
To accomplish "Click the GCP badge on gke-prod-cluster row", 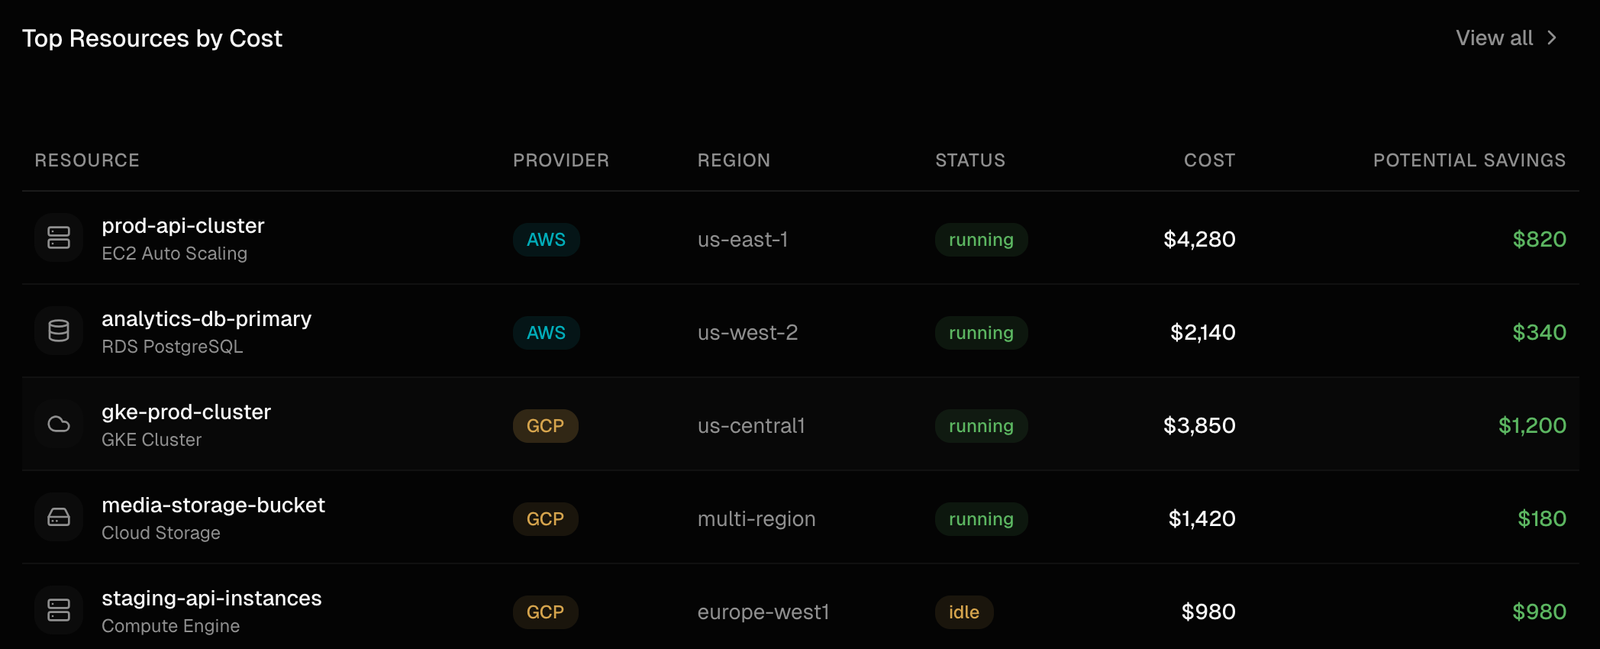I will coord(546,425).
